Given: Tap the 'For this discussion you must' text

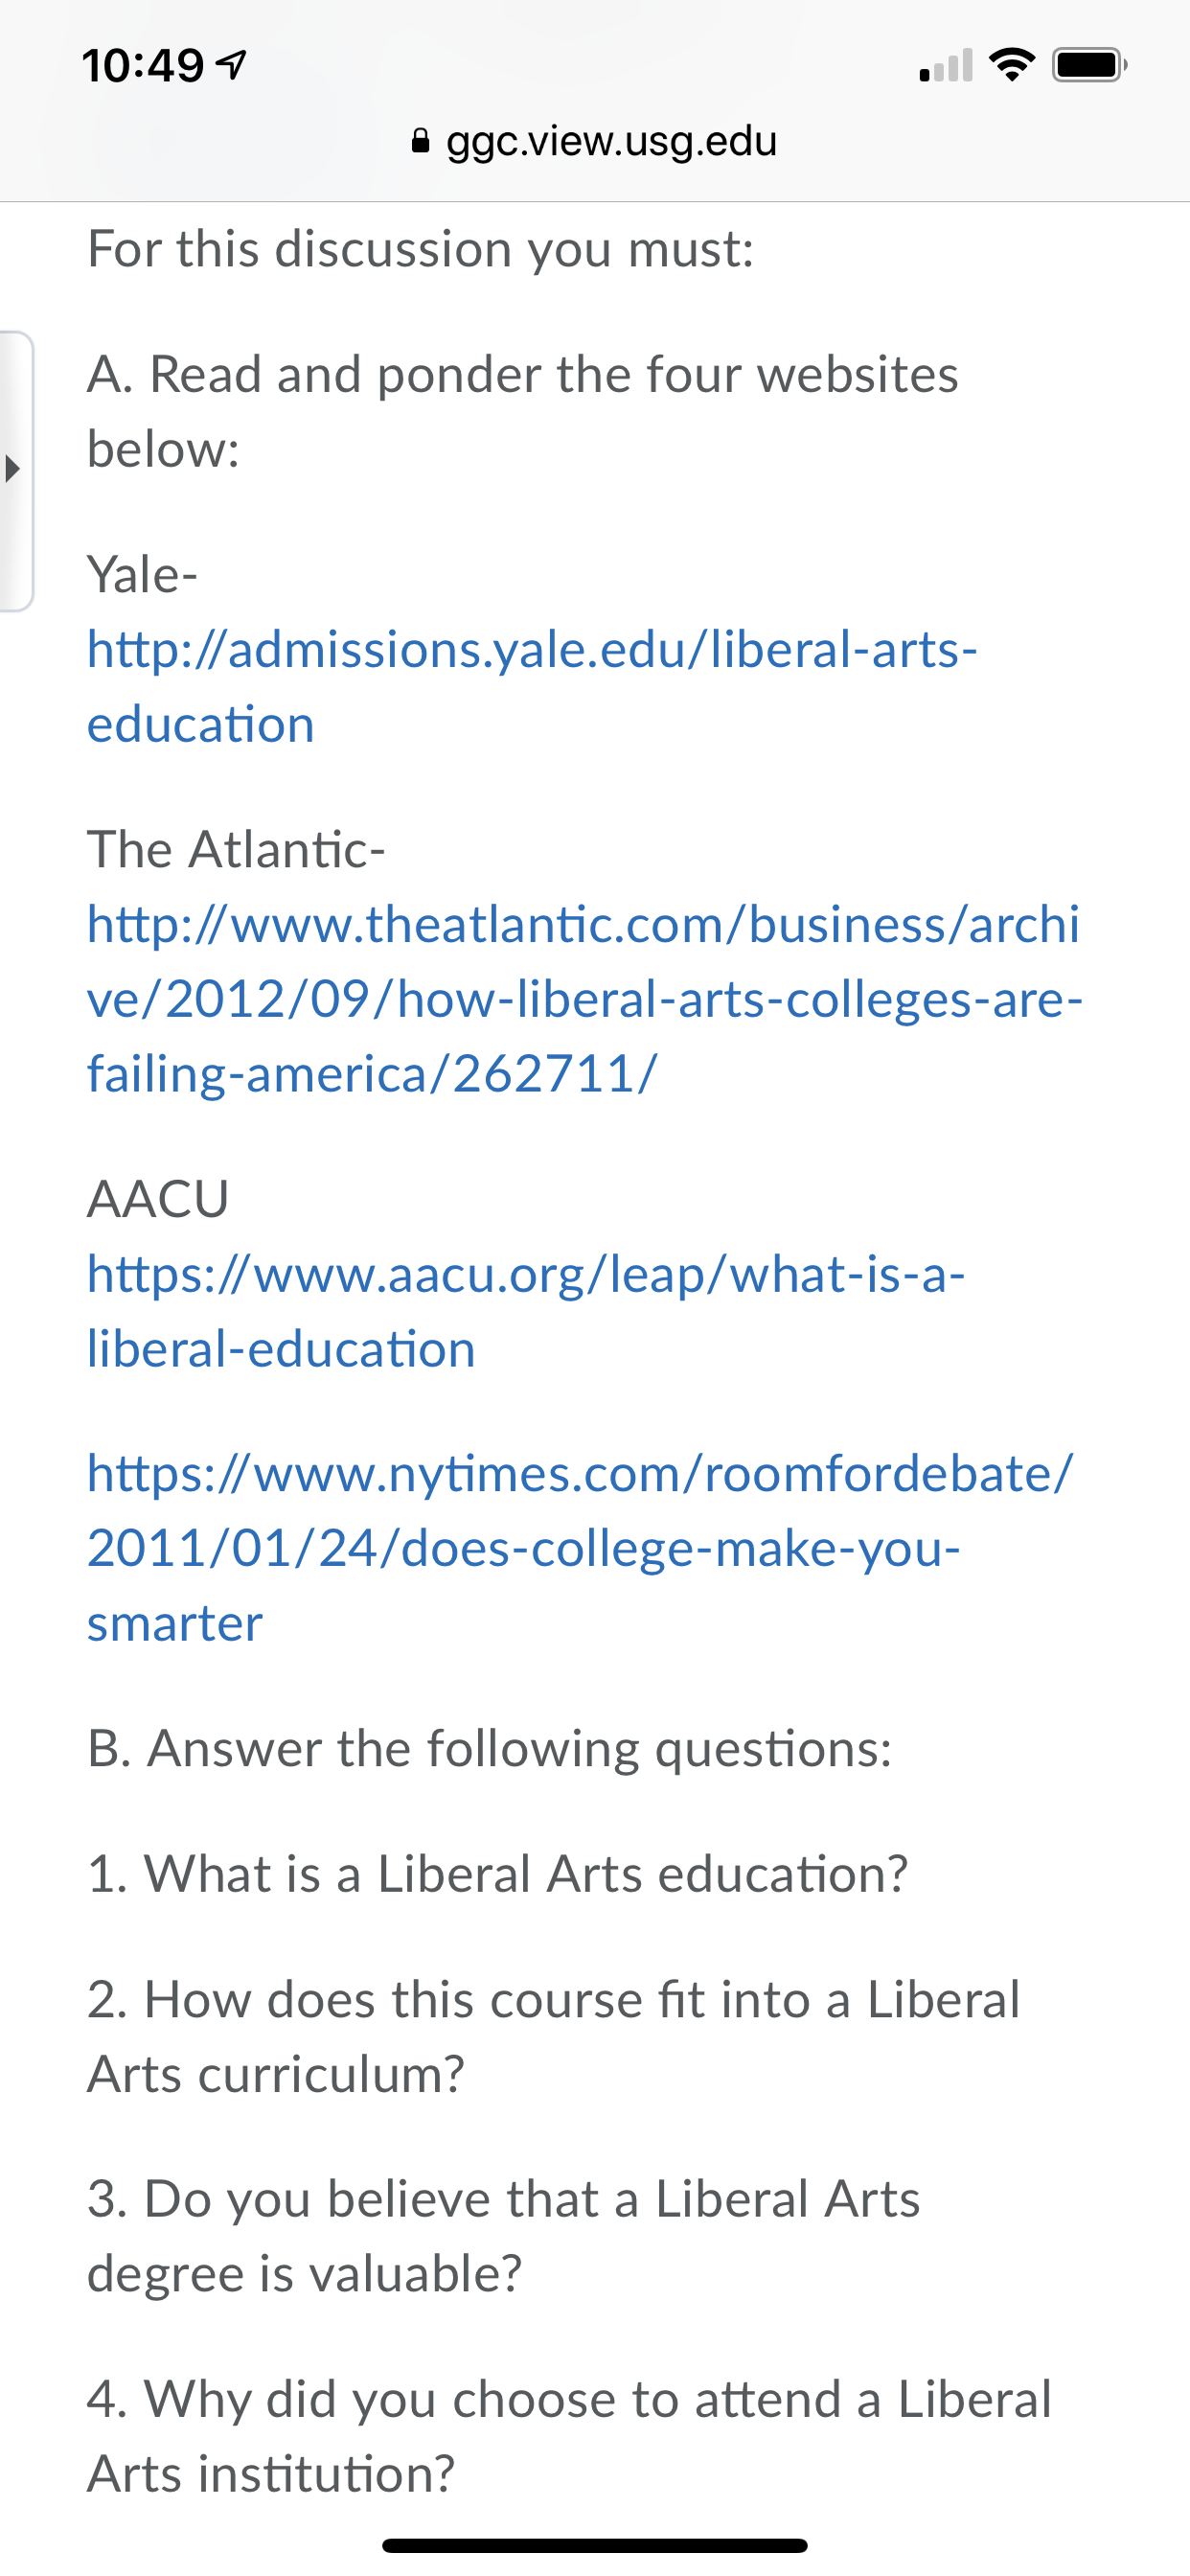Looking at the screenshot, I should 421,249.
